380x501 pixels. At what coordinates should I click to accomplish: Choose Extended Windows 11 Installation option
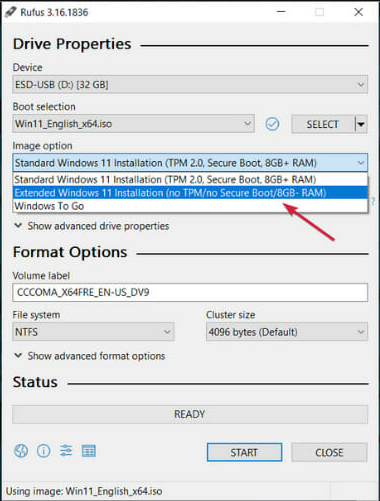pyautogui.click(x=190, y=193)
